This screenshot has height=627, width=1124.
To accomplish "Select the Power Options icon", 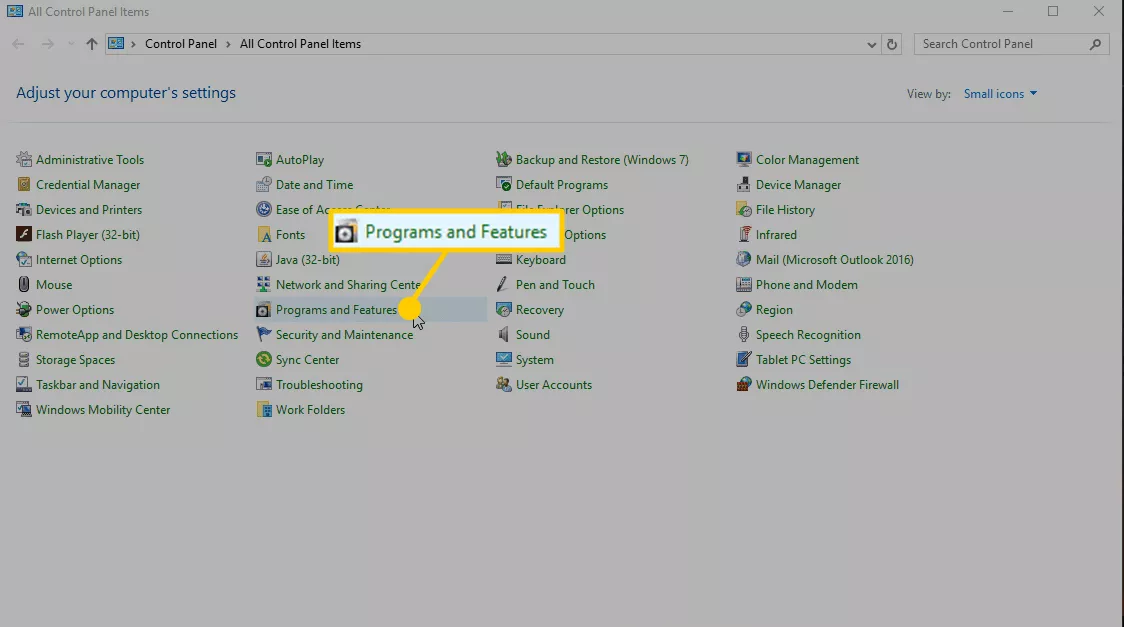I will 24,310.
